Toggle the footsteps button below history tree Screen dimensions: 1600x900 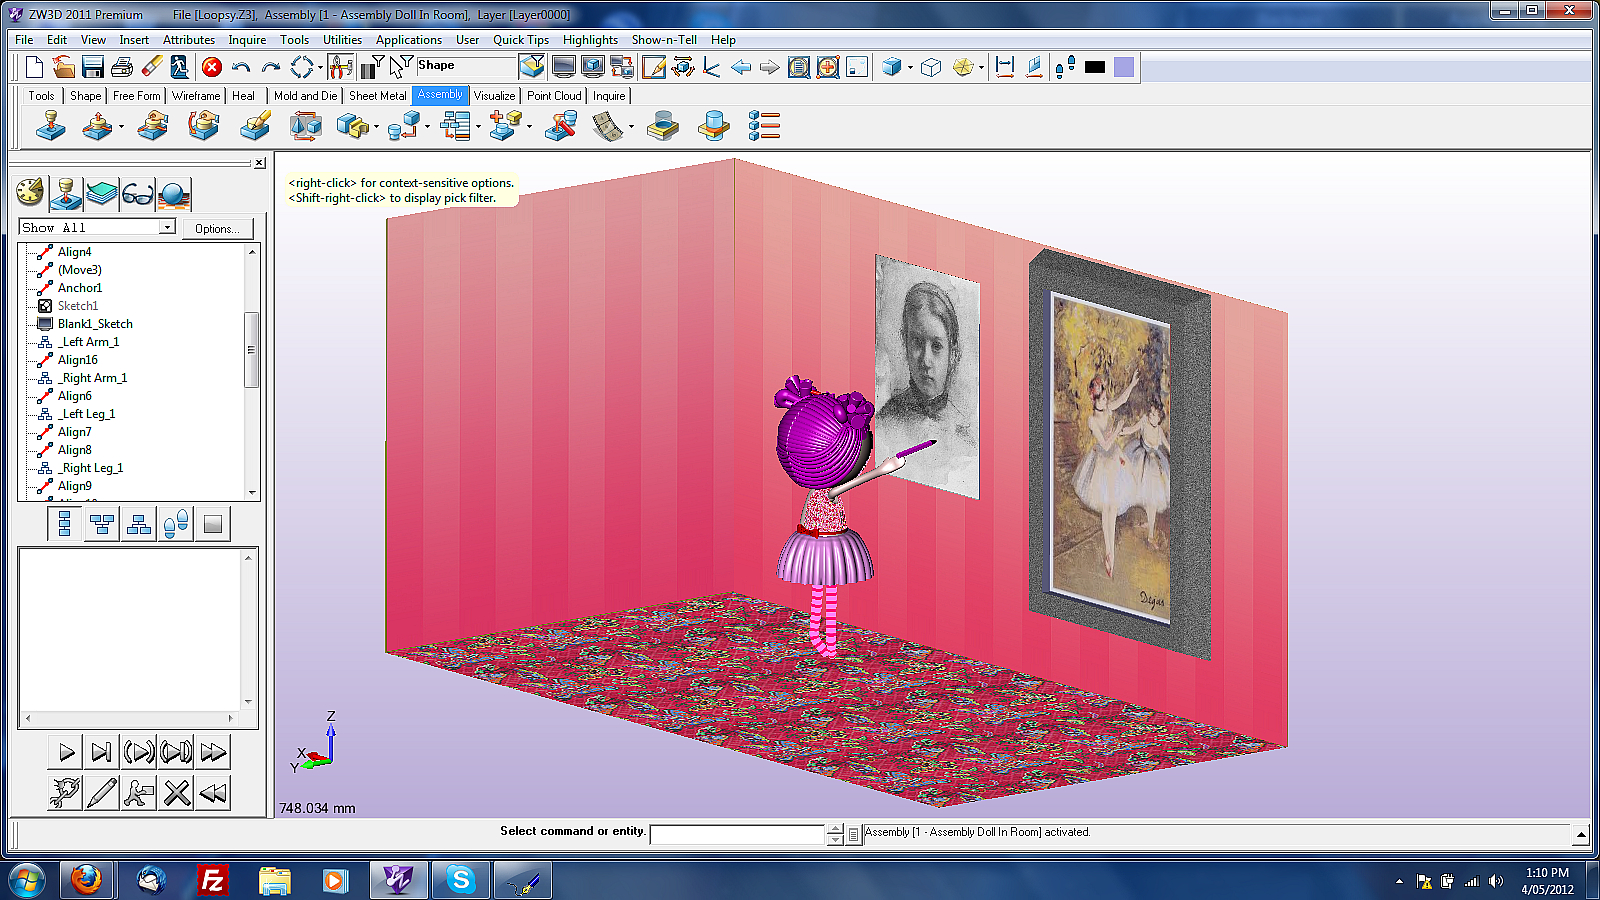tap(176, 524)
